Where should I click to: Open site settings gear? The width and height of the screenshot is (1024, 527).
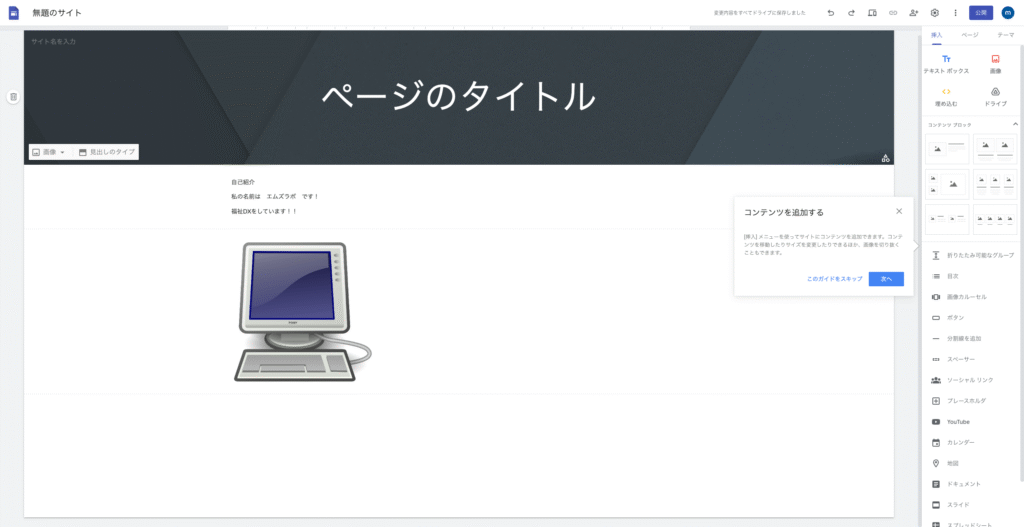pos(935,12)
